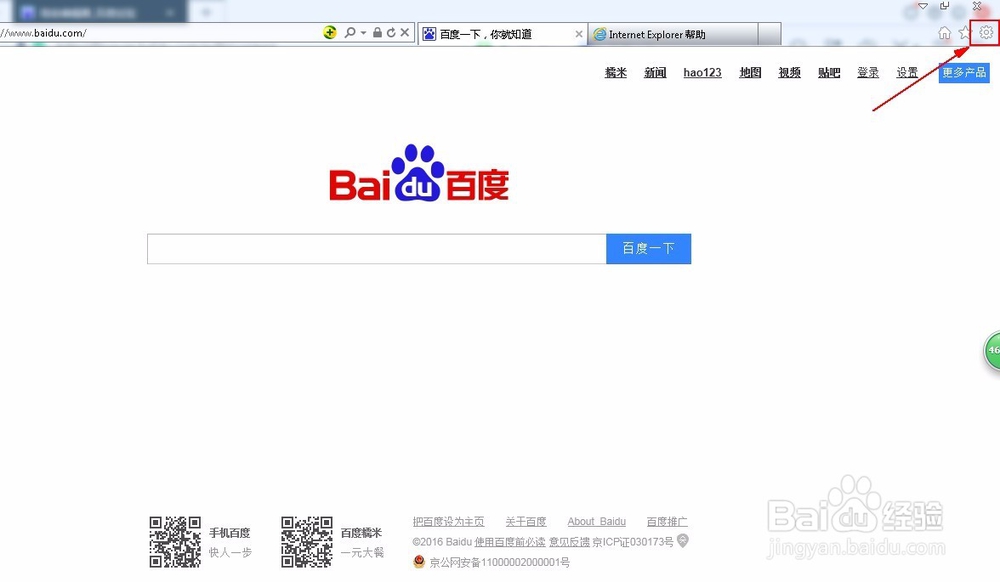Open the 关于百度 link

pyautogui.click(x=526, y=521)
